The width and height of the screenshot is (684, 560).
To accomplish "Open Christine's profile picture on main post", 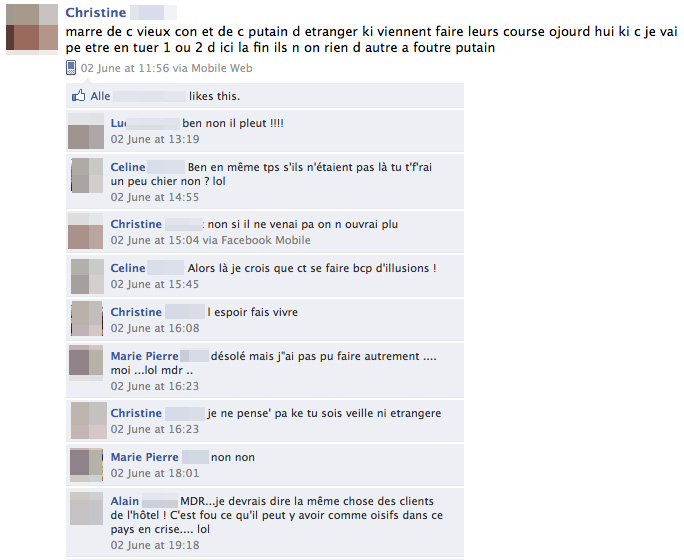I will tap(32, 29).
